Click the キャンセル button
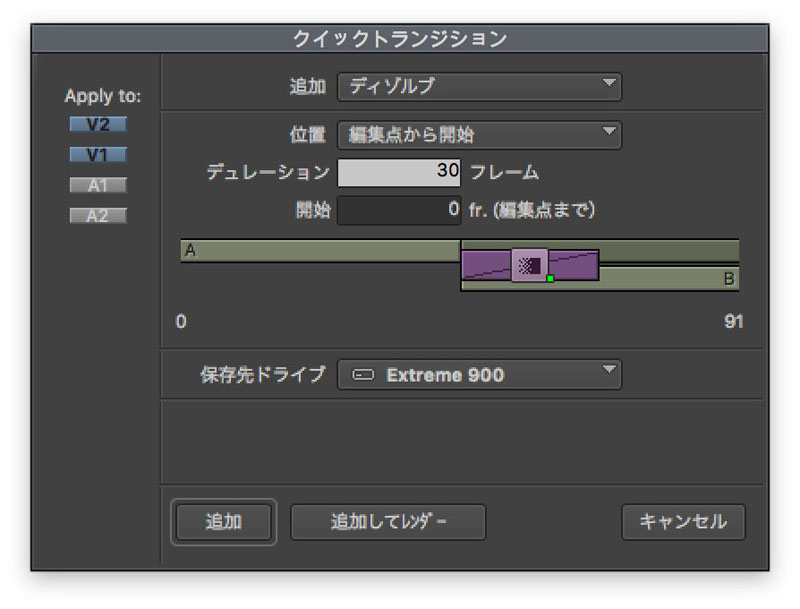Viewport: 800px width, 609px height. click(683, 521)
